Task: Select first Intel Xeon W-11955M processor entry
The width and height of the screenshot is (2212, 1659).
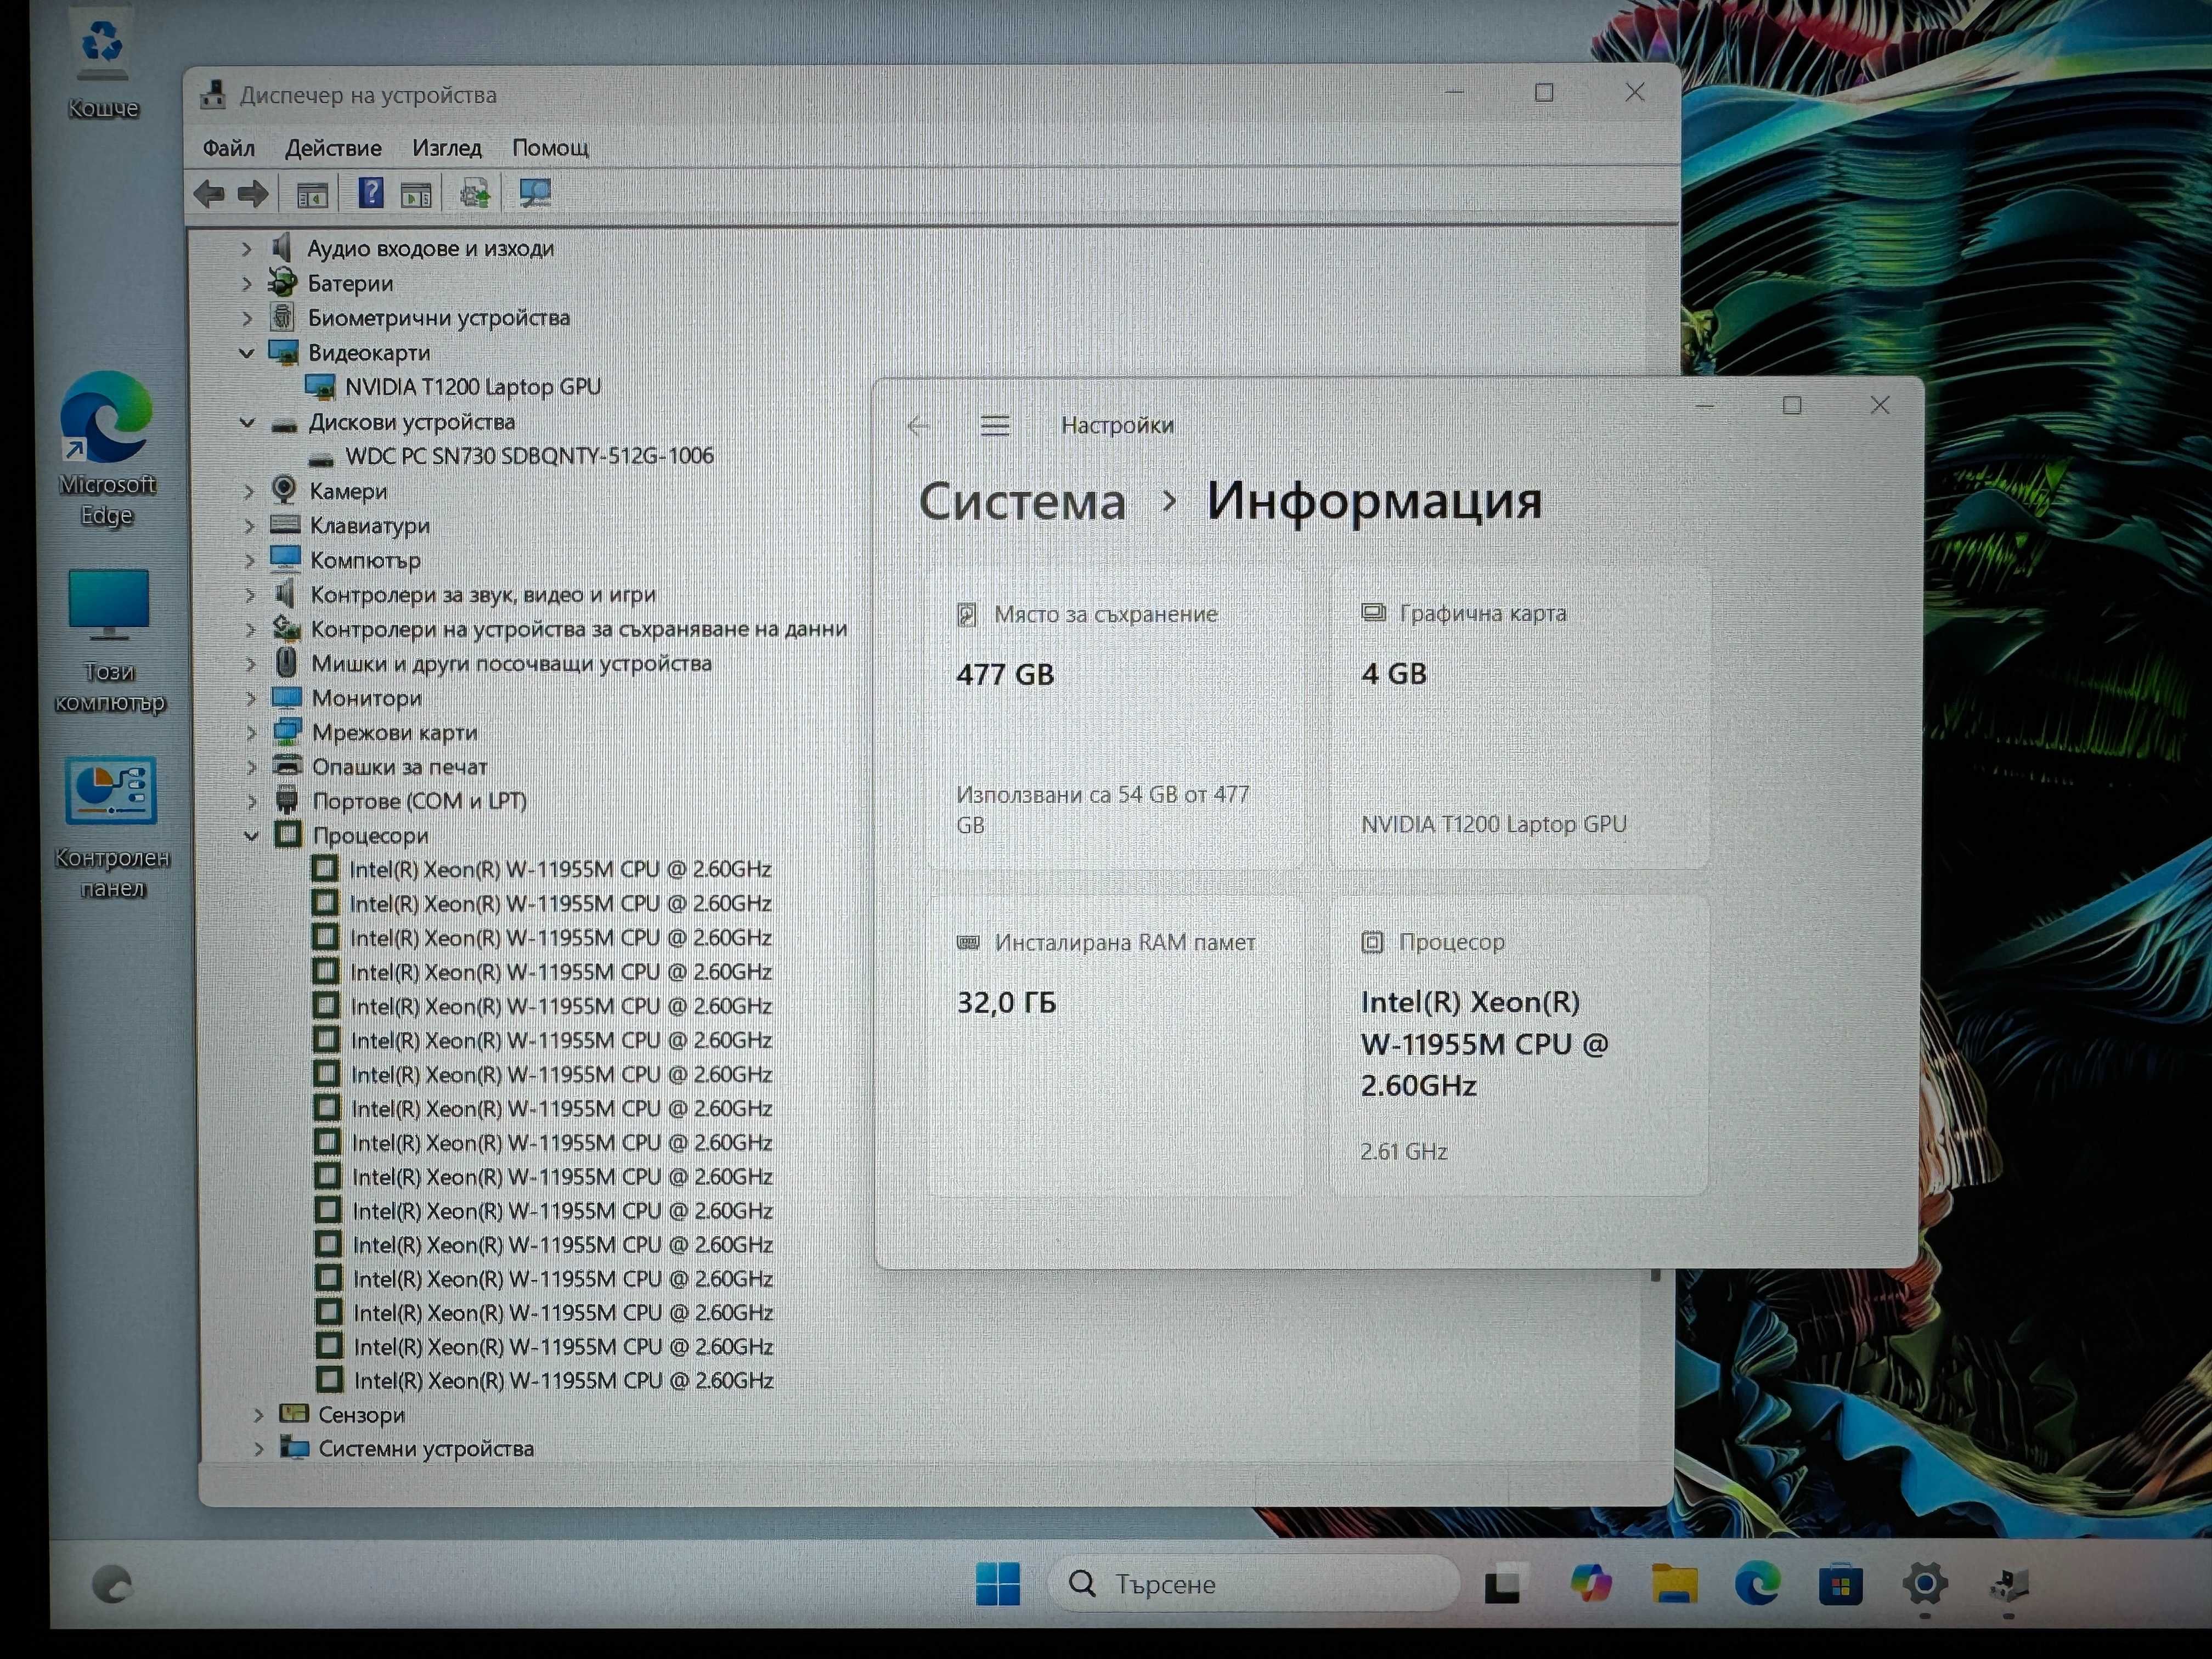Action: (x=560, y=870)
